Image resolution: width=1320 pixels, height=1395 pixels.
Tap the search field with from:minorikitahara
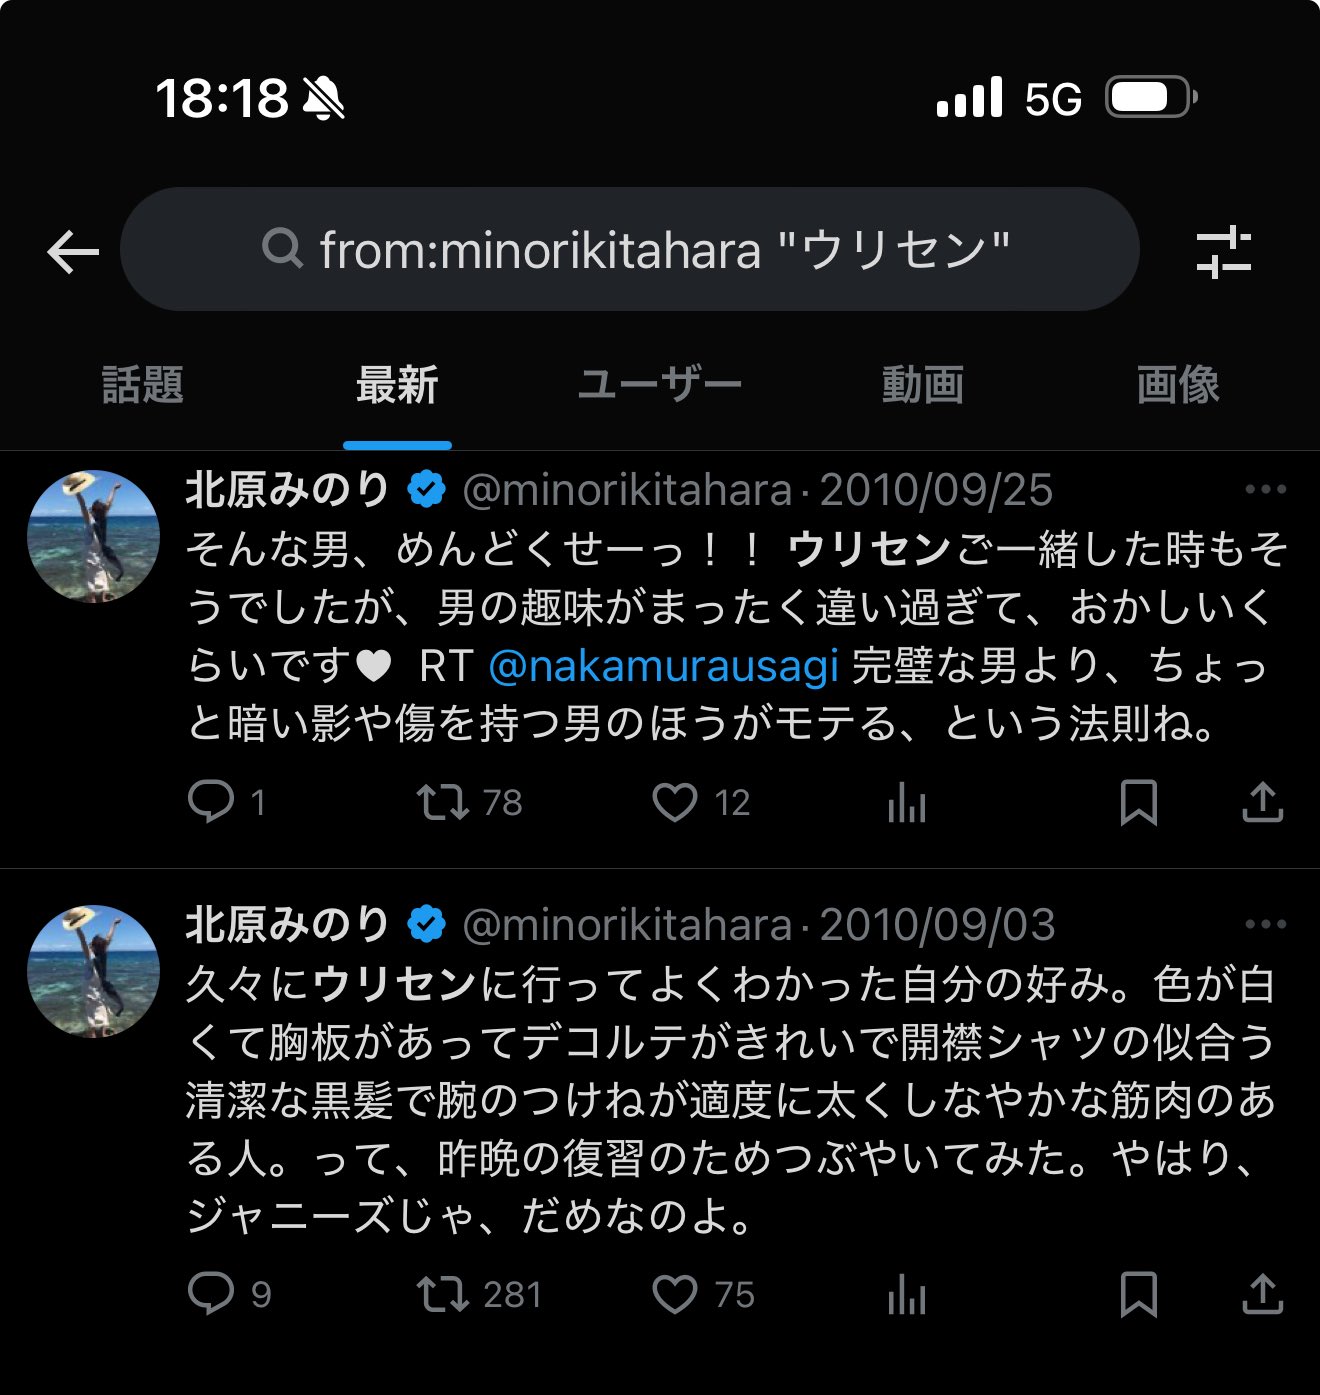tap(630, 250)
